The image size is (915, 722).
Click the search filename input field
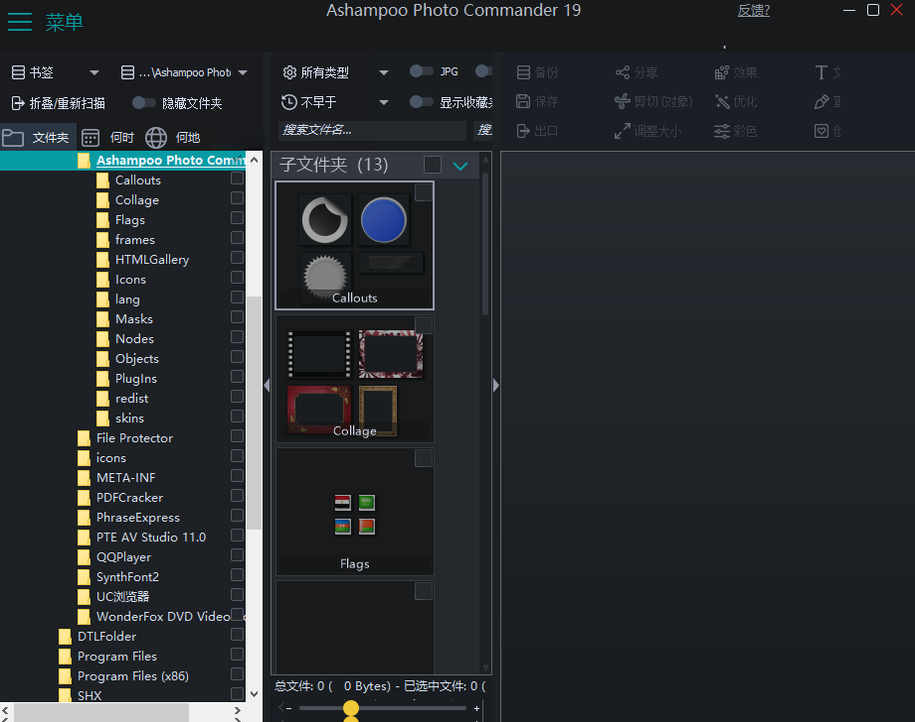pyautogui.click(x=372, y=130)
